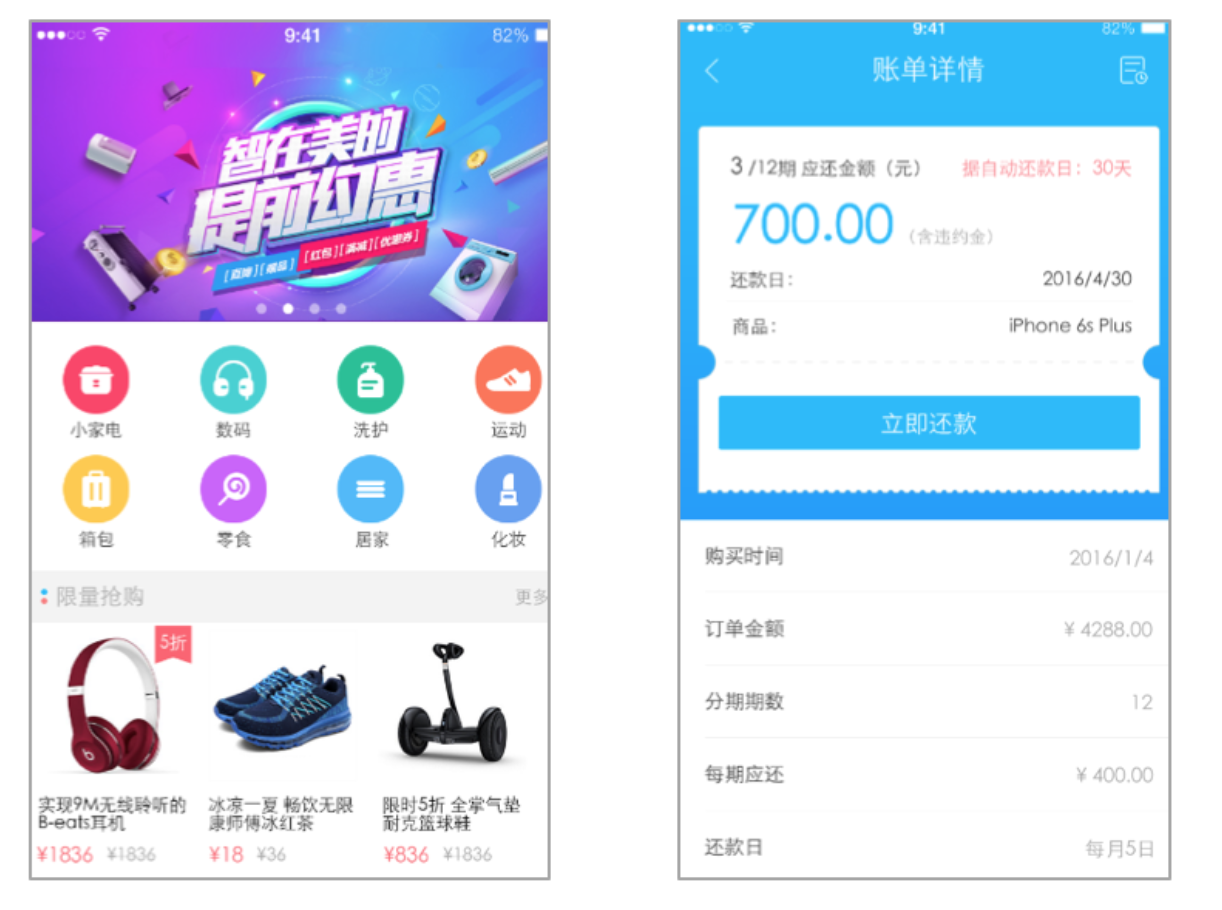Tap the 箱包 luggage category icon
Image resolution: width=1222 pixels, height=910 pixels.
(96, 489)
